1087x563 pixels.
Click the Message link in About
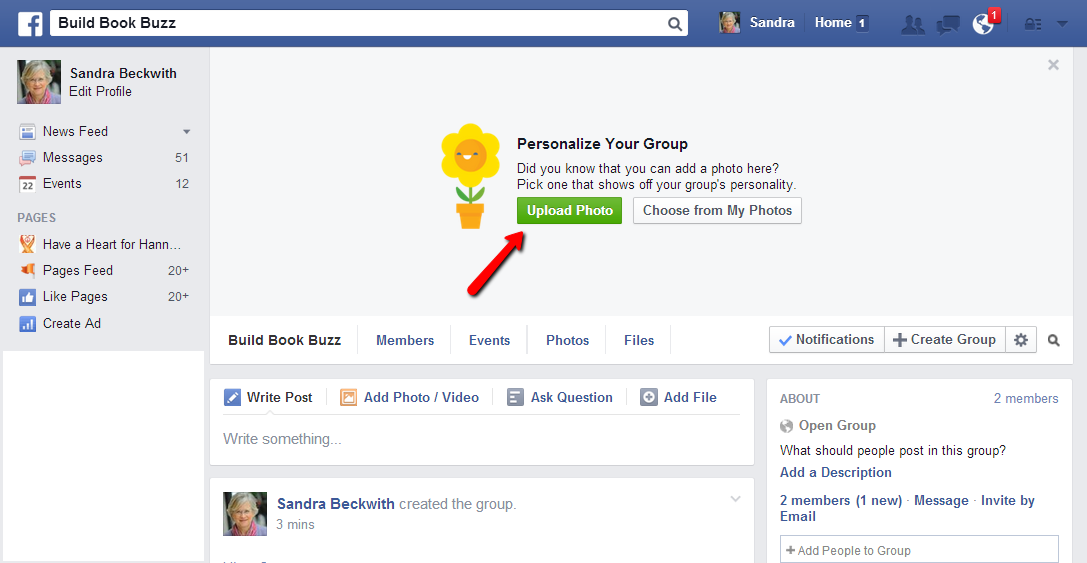click(941, 501)
